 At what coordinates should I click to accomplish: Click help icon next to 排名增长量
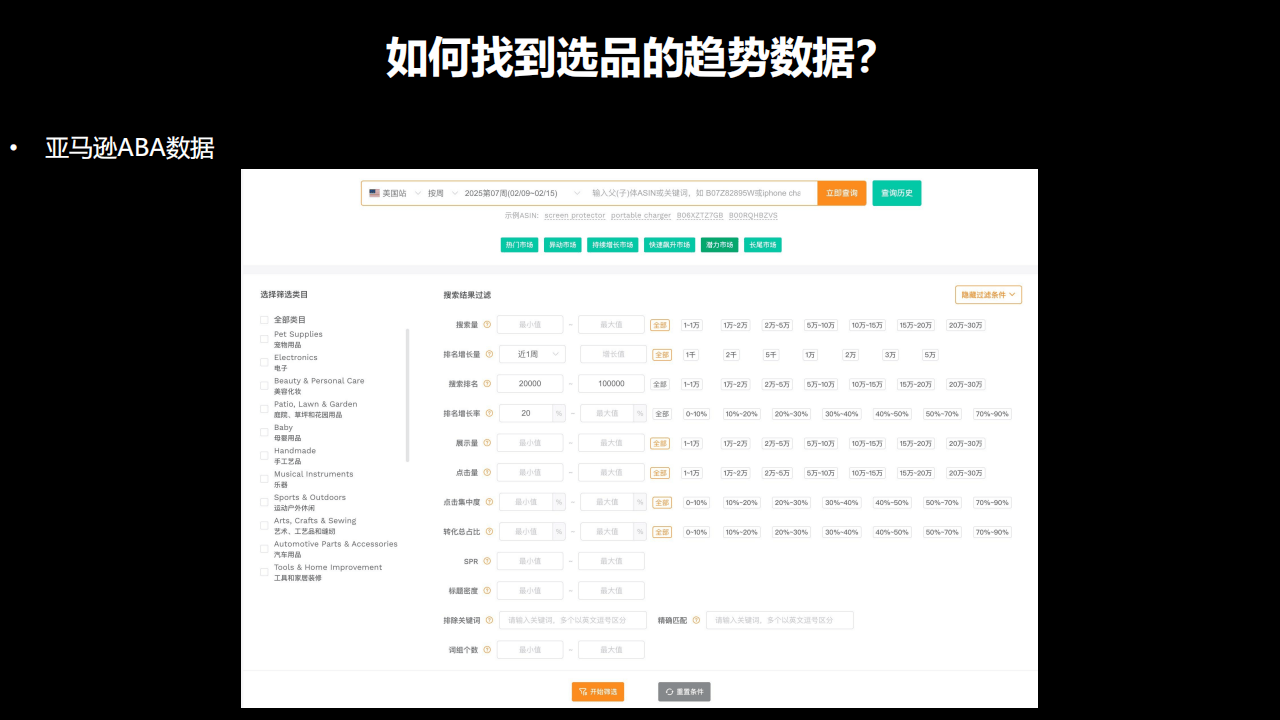[489, 354]
